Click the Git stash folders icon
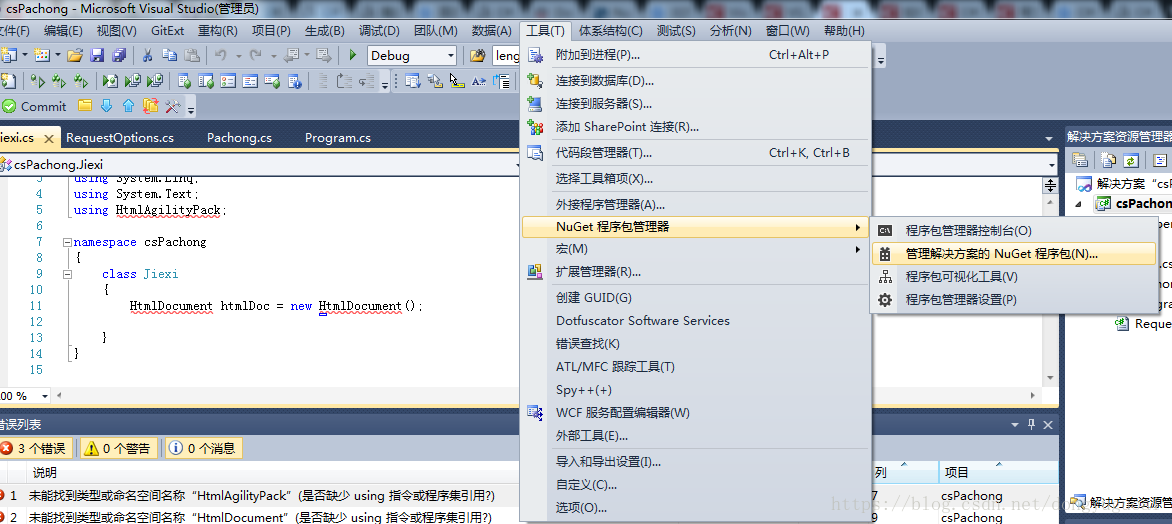The height and width of the screenshot is (524, 1172). tap(151, 106)
